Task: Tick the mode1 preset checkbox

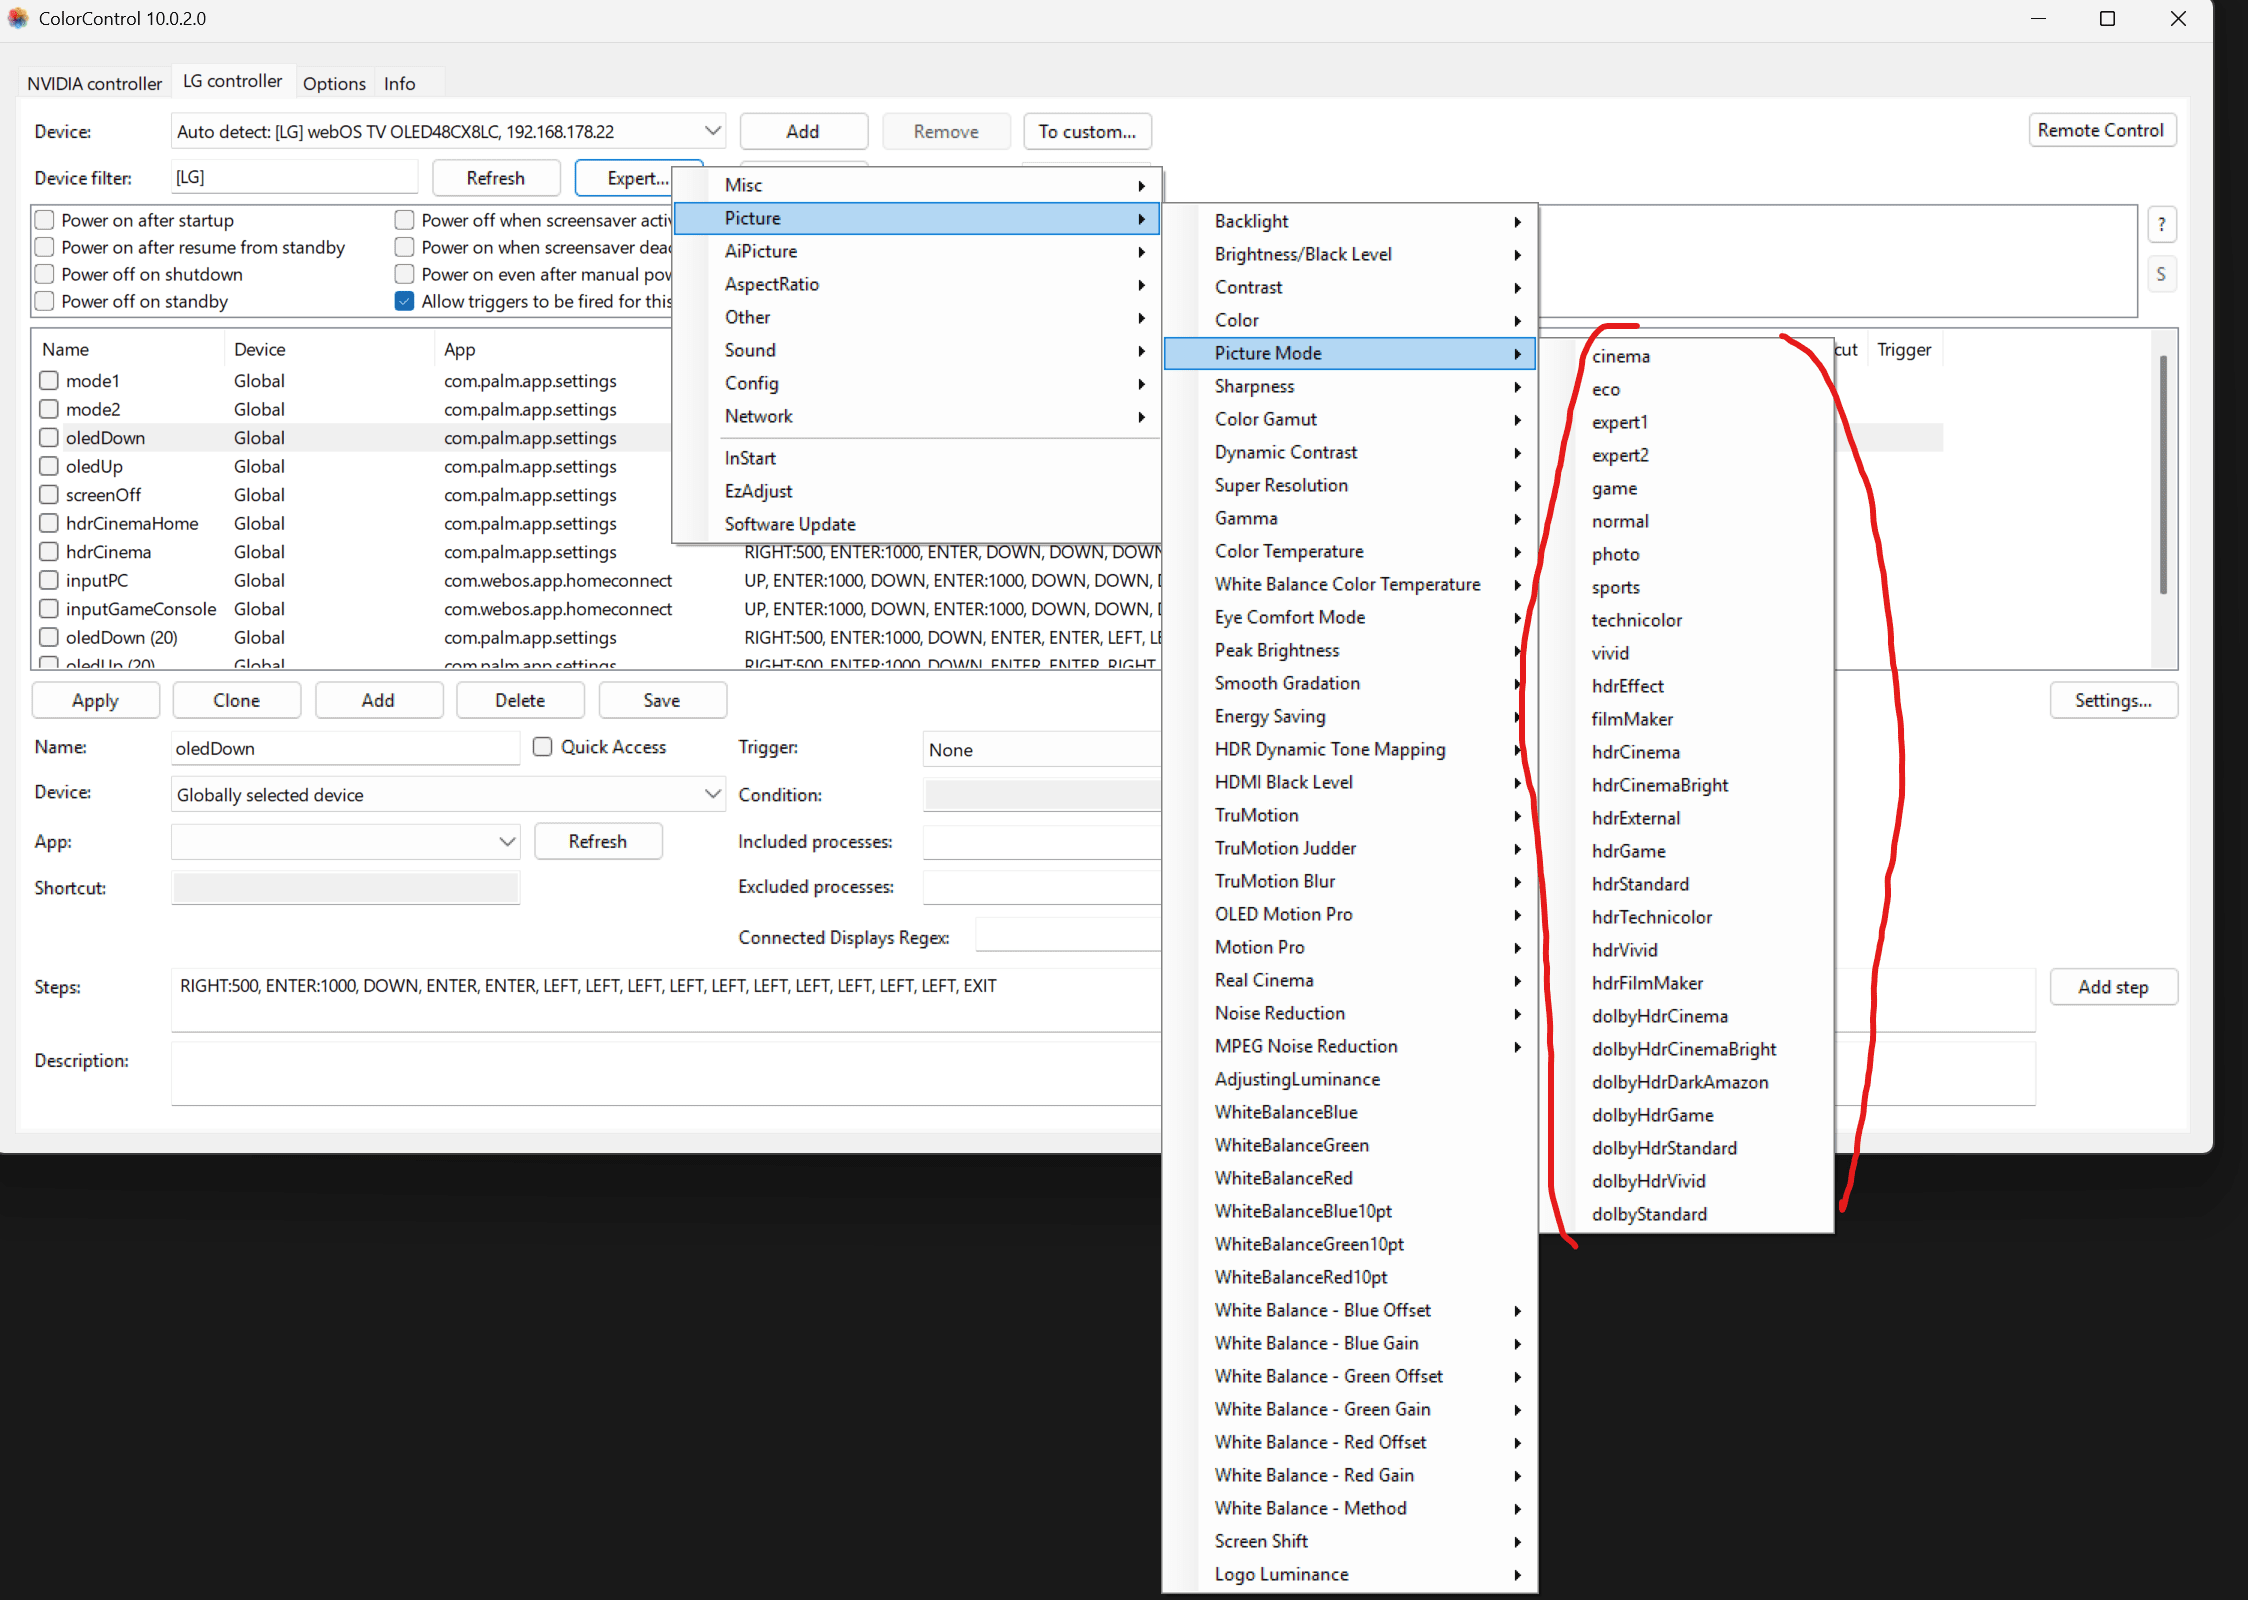Action: coord(48,381)
